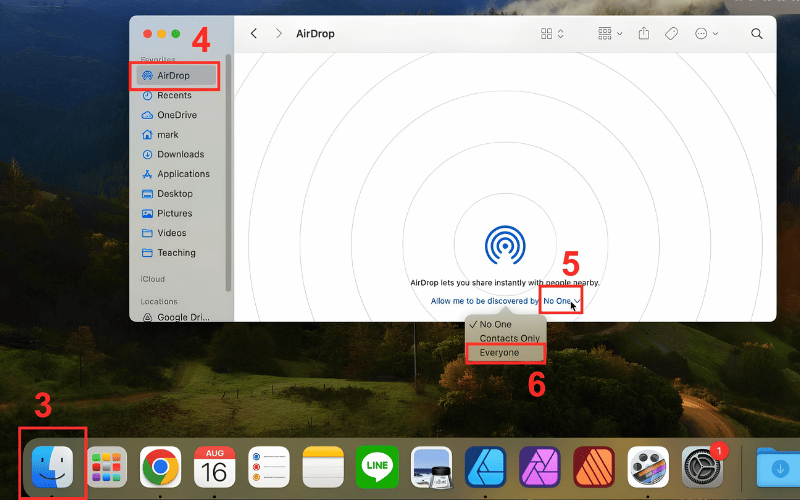This screenshot has width=800, height=500.
Task: Open the More actions ellipsis menu
Action: tap(707, 34)
